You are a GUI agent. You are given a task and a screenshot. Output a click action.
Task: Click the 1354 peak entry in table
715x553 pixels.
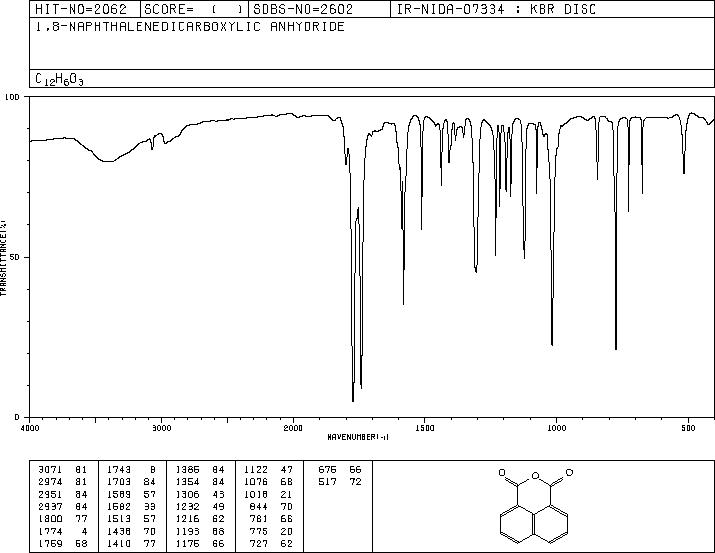200,482
